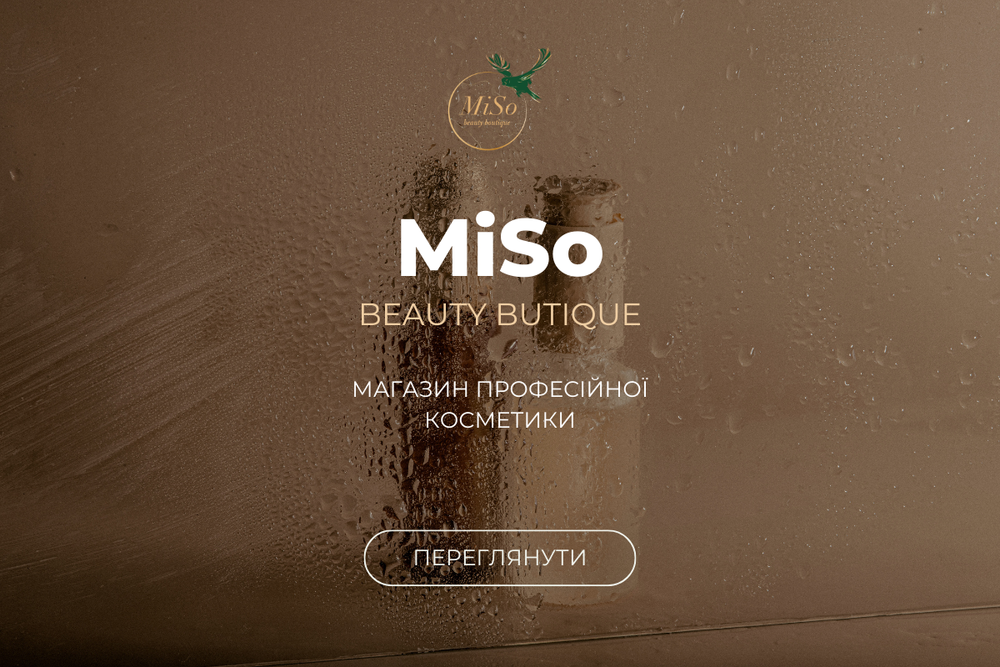Click the word ПРОФЕСІЙНОЇ in the description
The height and width of the screenshot is (667, 1000).
[x=563, y=389]
